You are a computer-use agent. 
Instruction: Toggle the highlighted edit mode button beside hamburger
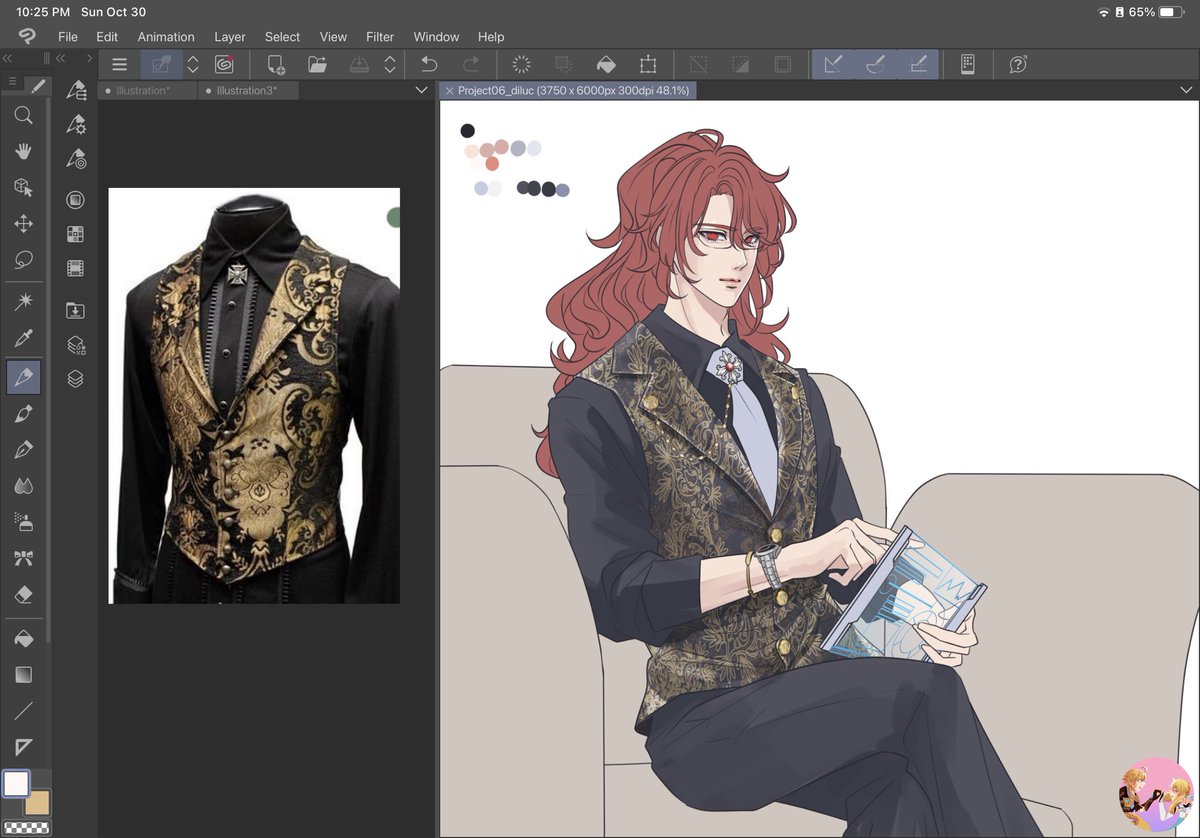point(161,64)
